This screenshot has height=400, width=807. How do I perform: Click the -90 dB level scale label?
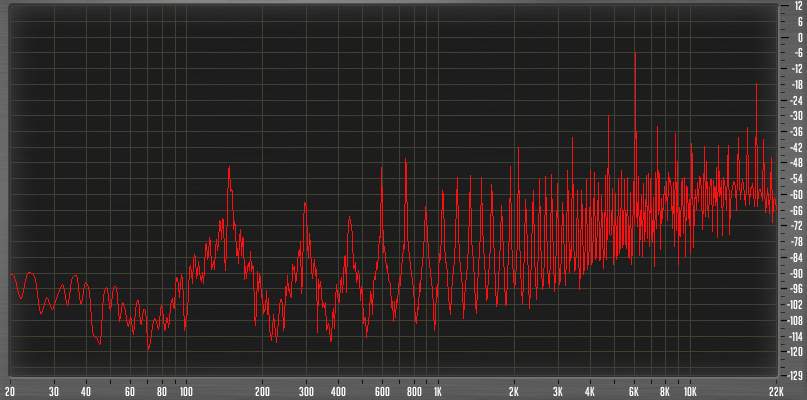click(796, 273)
